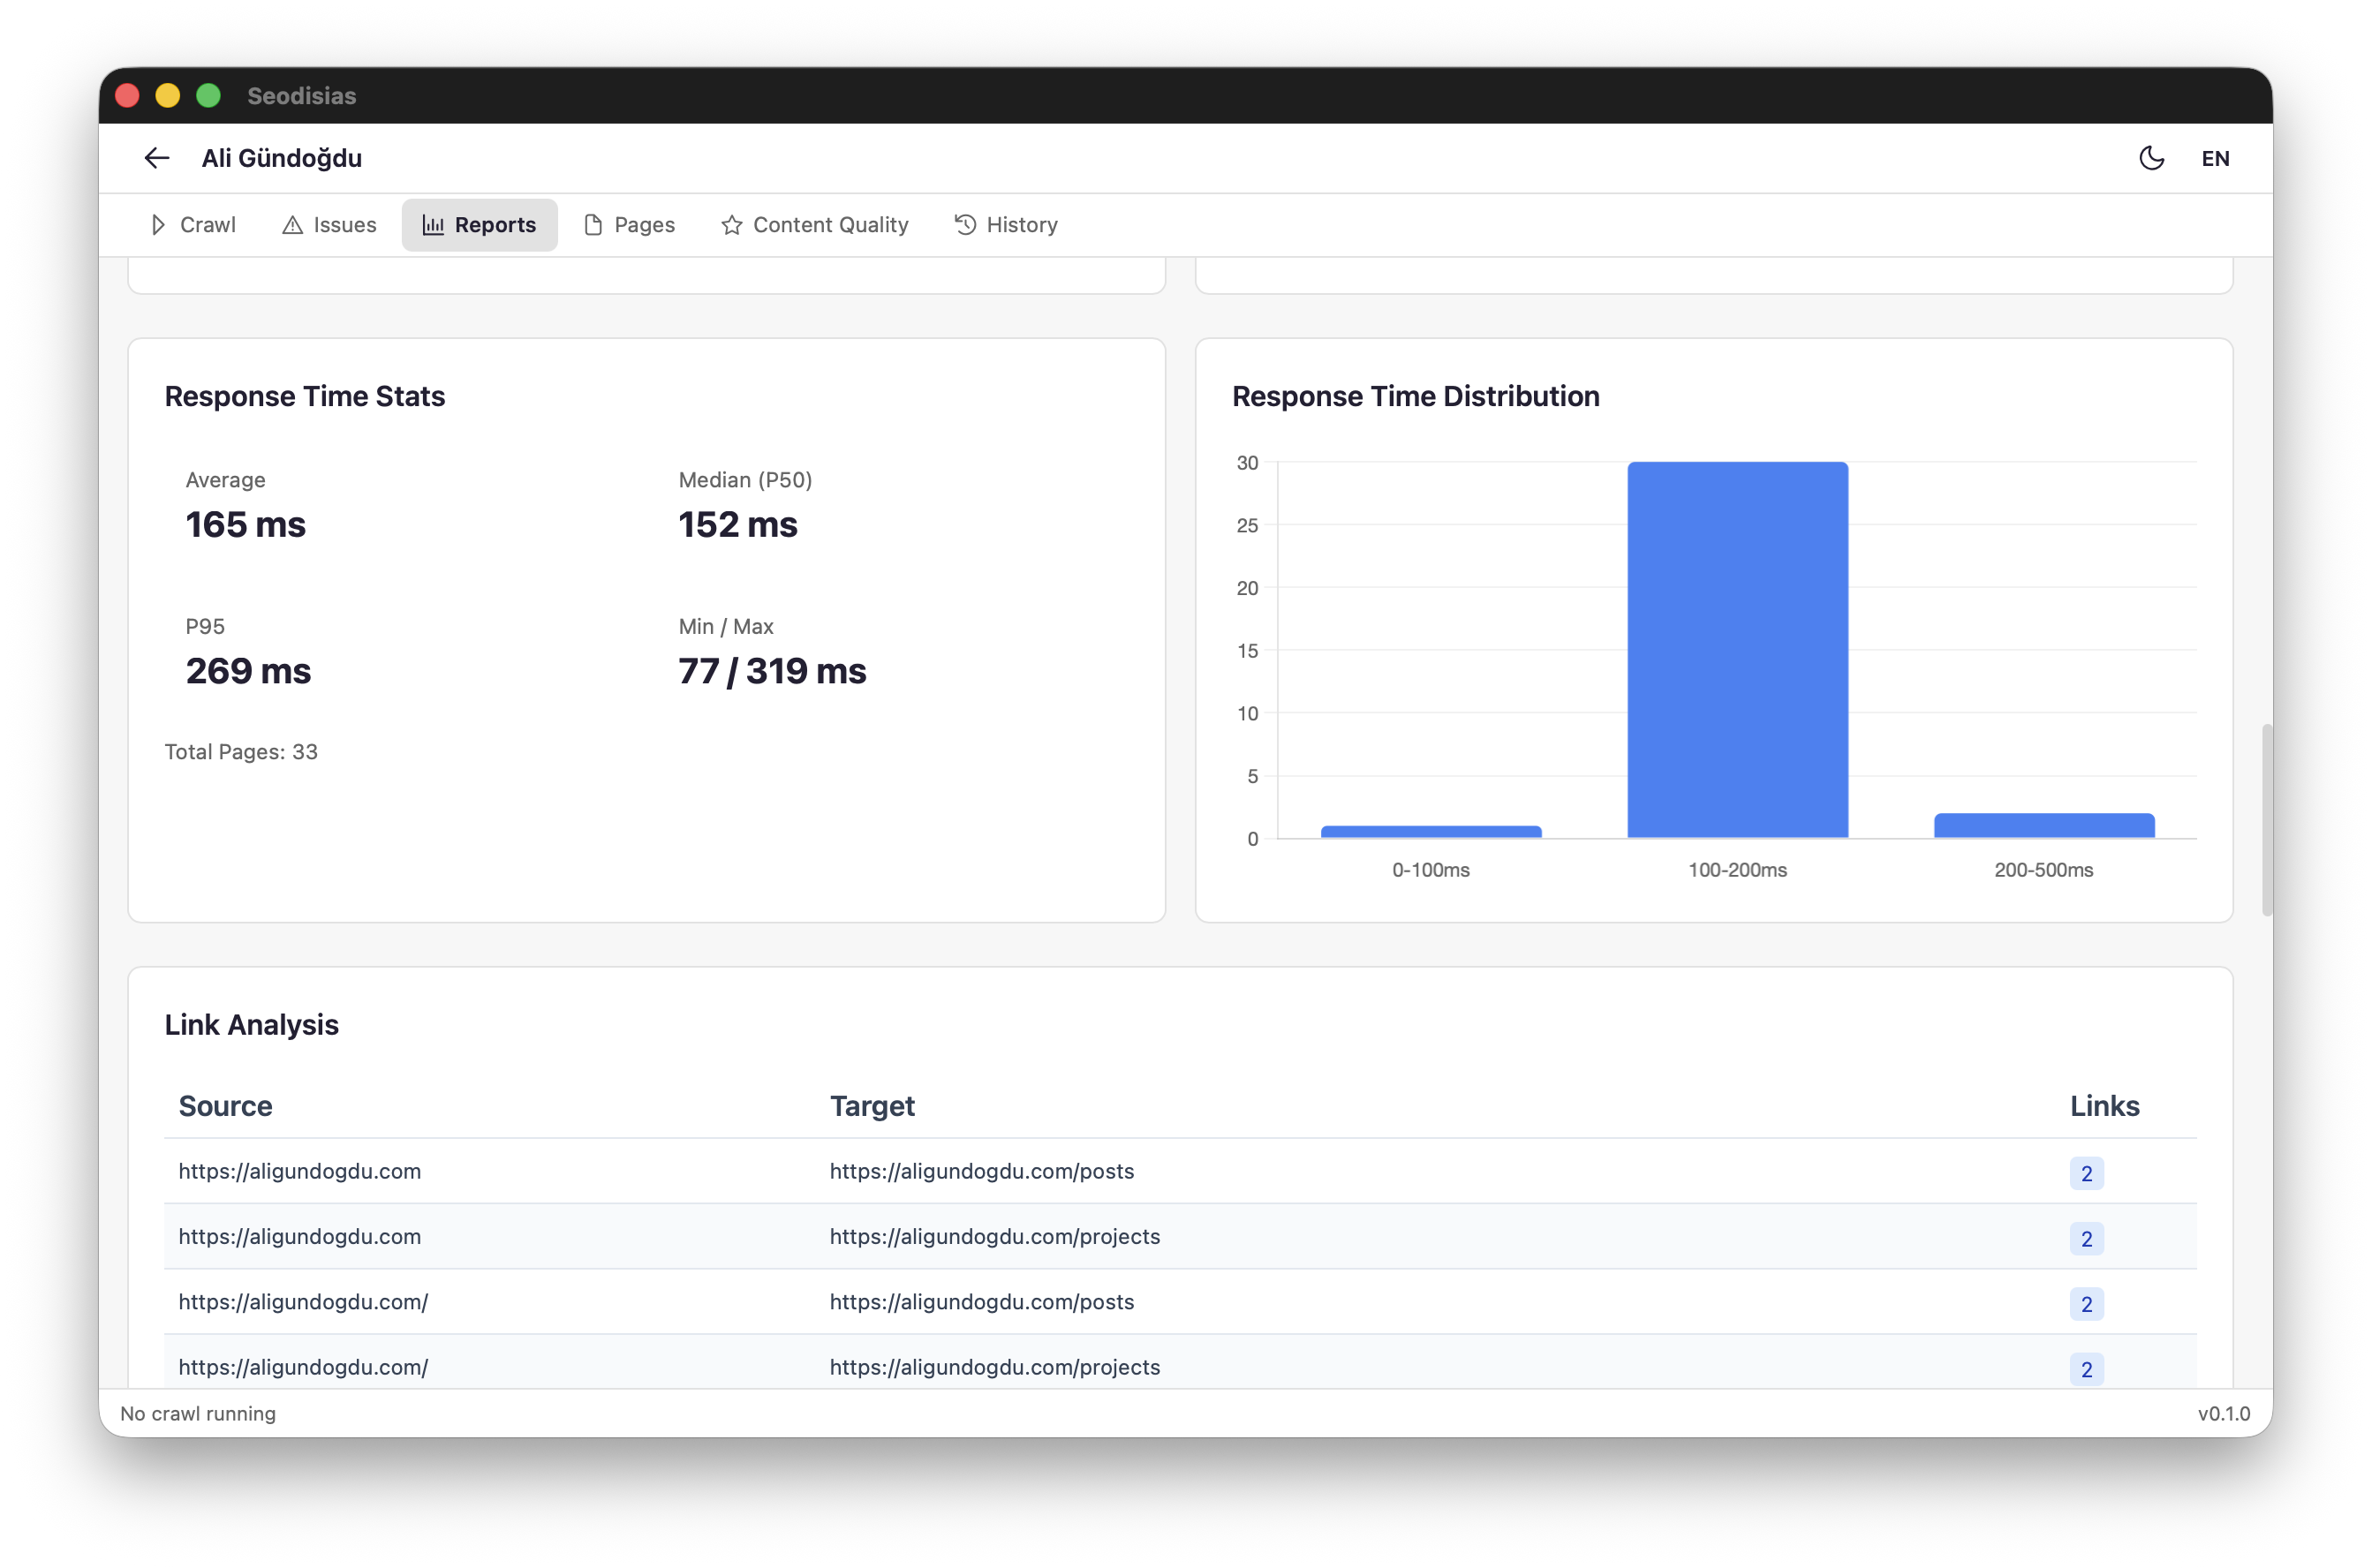This screenshot has height=1568, width=2372.
Task: Select the Crawl play icon
Action: (x=158, y=225)
